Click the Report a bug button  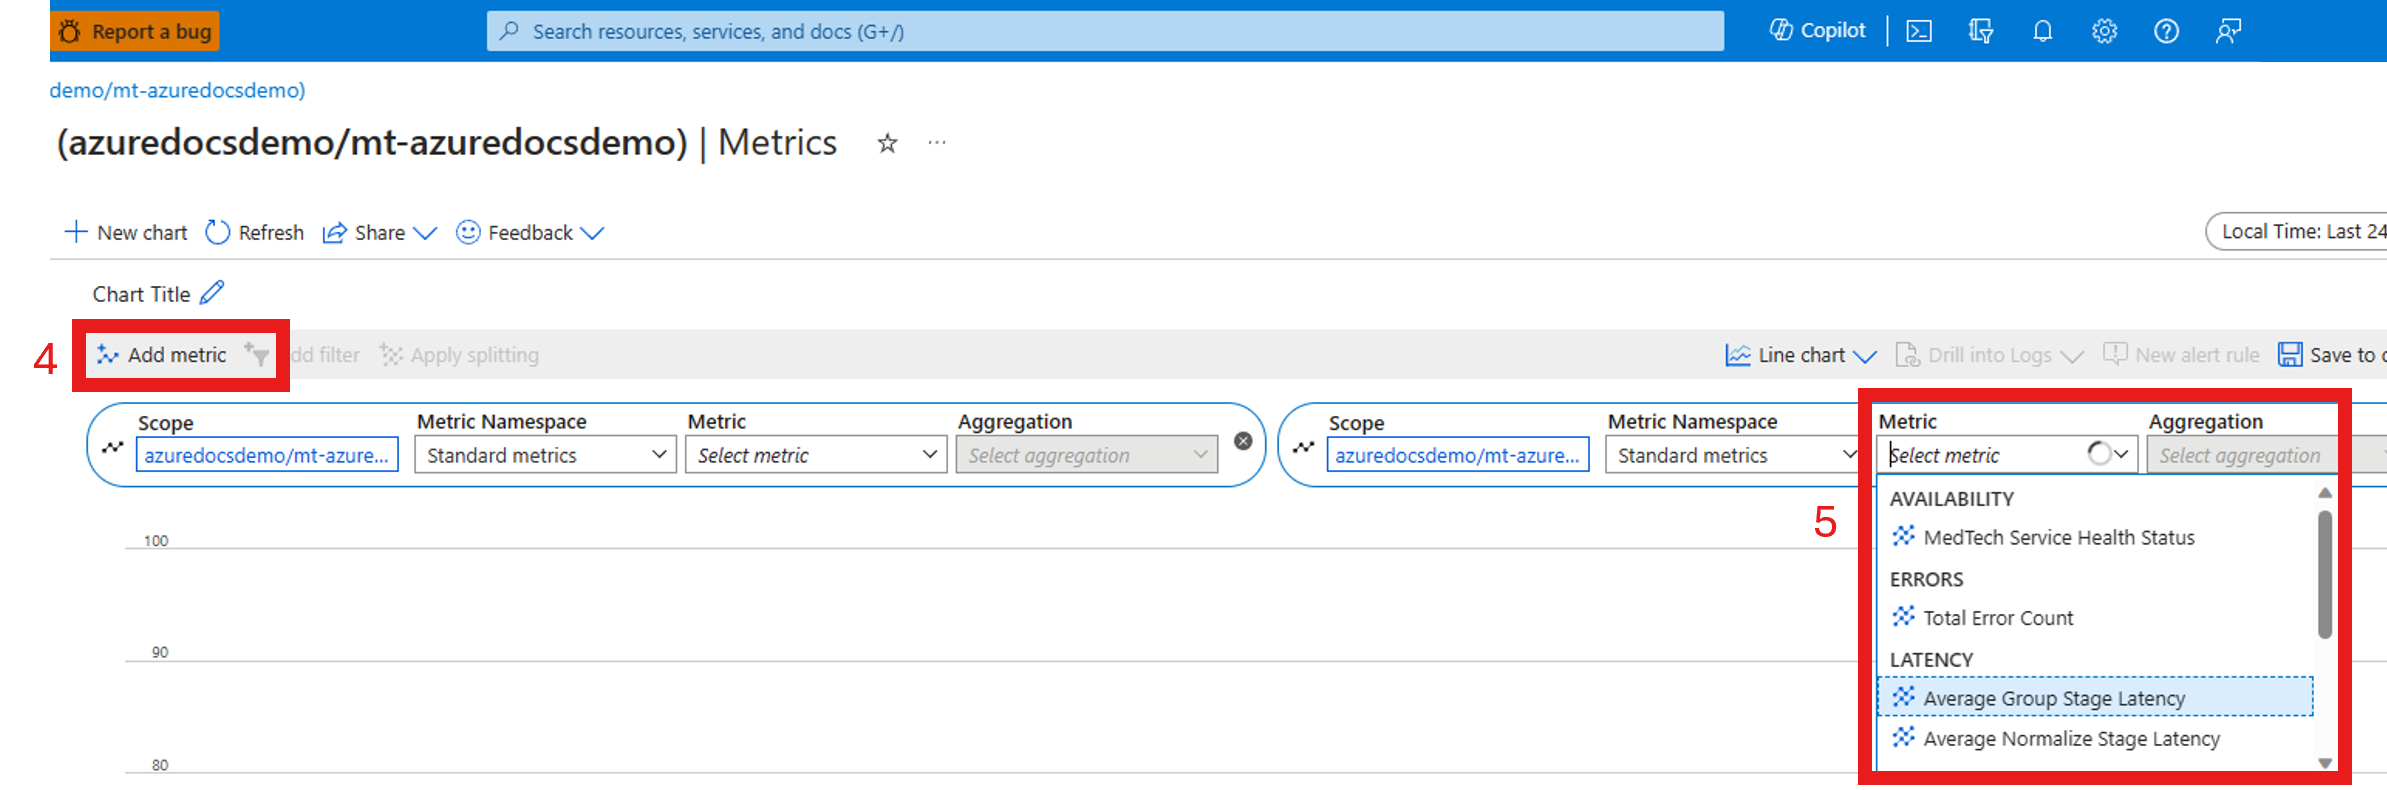point(135,31)
